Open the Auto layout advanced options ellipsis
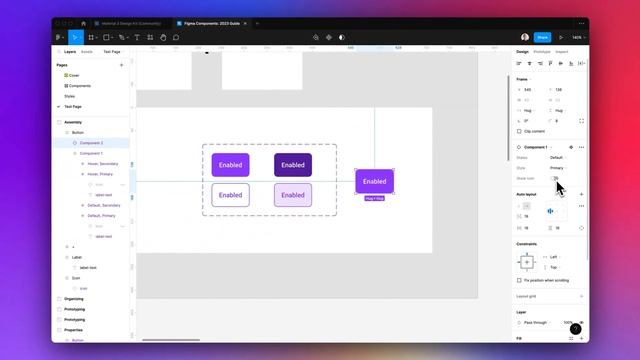 click(581, 206)
